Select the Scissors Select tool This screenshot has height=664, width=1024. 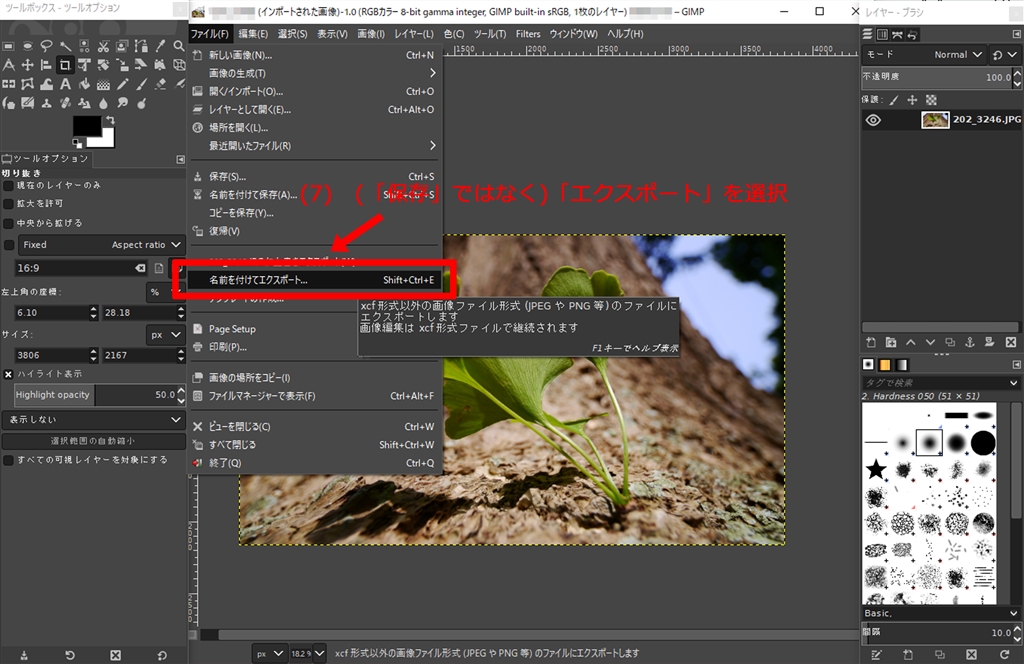pyautogui.click(x=103, y=46)
